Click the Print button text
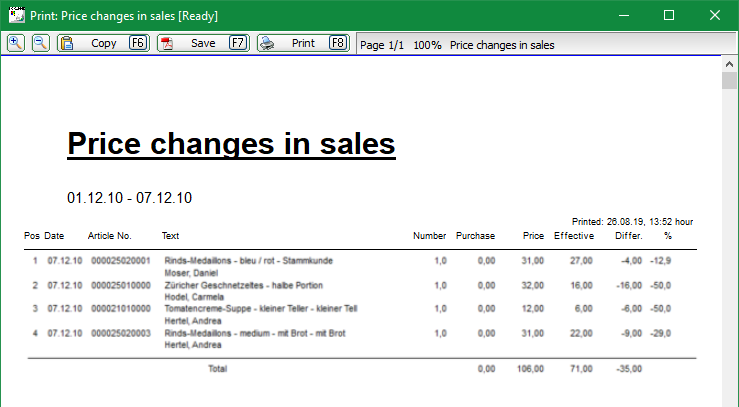 303,43
